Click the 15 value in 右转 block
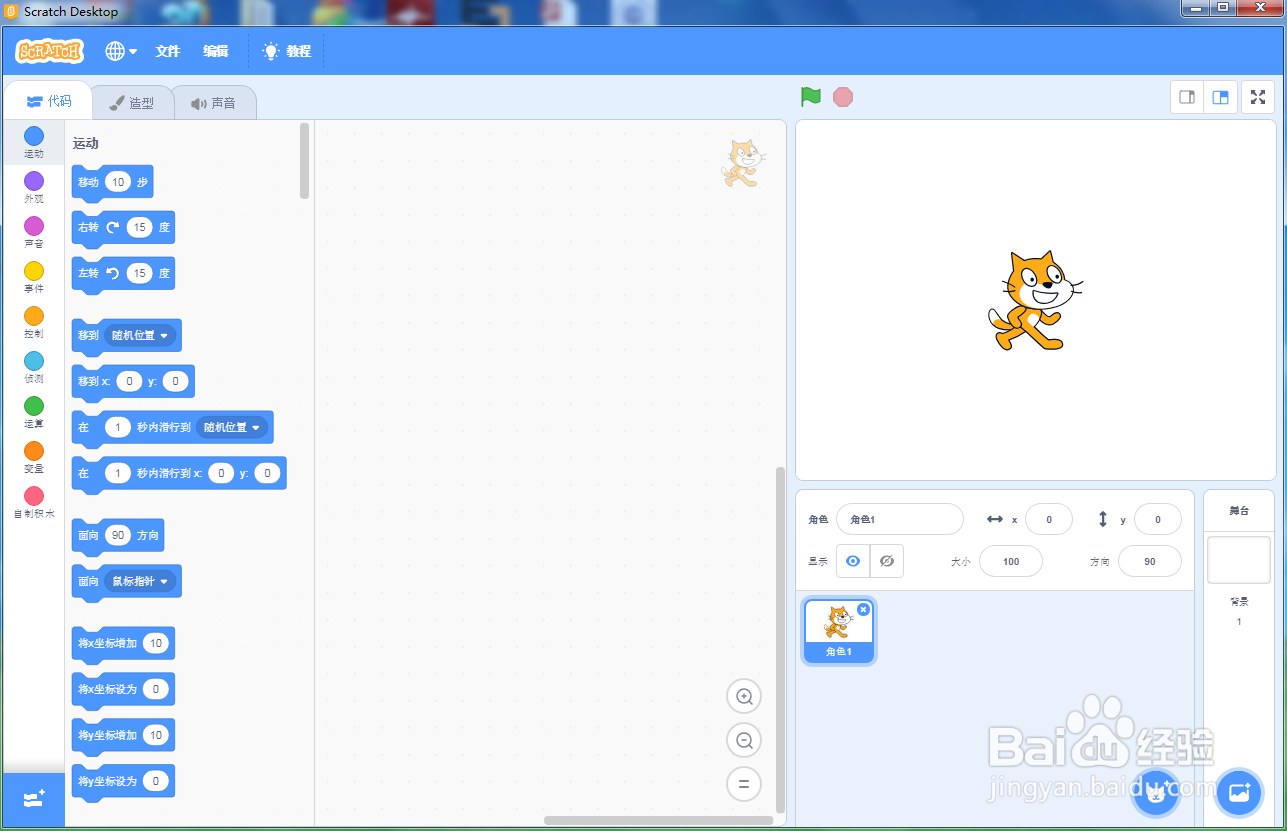The width and height of the screenshot is (1287, 831). (140, 227)
